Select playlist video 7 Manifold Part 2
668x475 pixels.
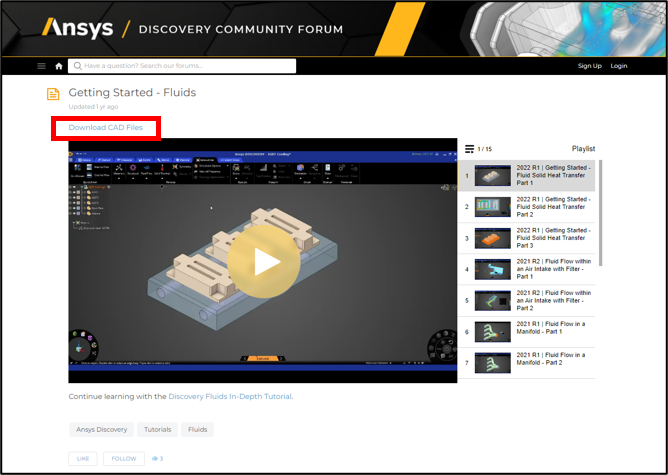point(526,363)
